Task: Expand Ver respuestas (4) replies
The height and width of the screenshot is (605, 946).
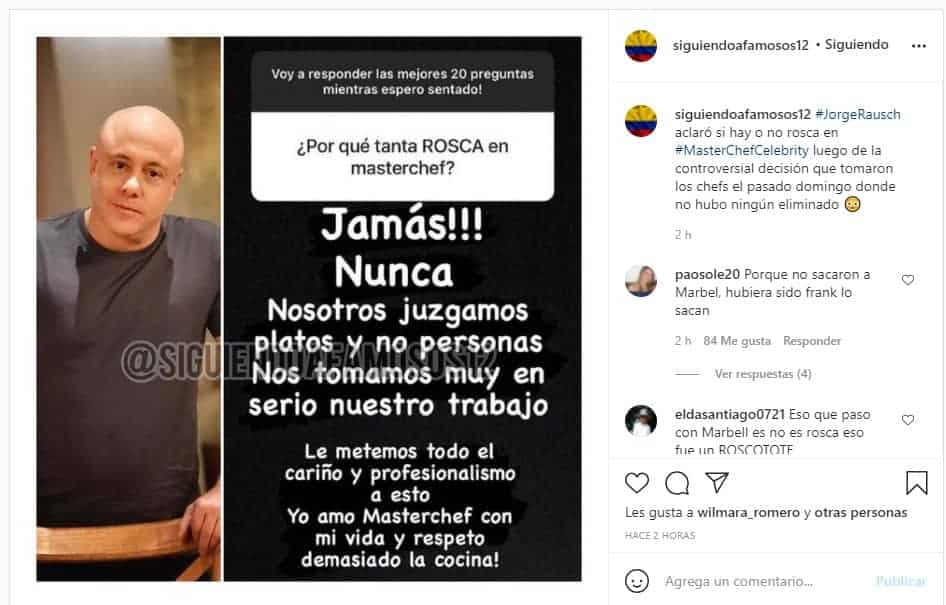Action: tap(763, 374)
